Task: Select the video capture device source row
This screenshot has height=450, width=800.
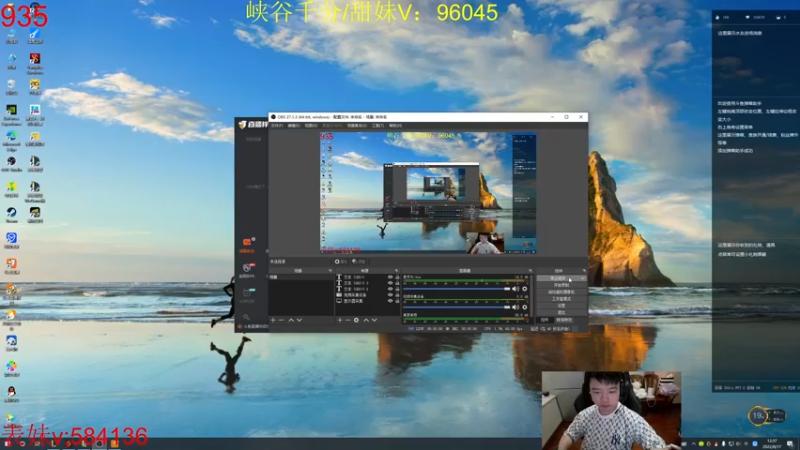Action: click(368, 294)
